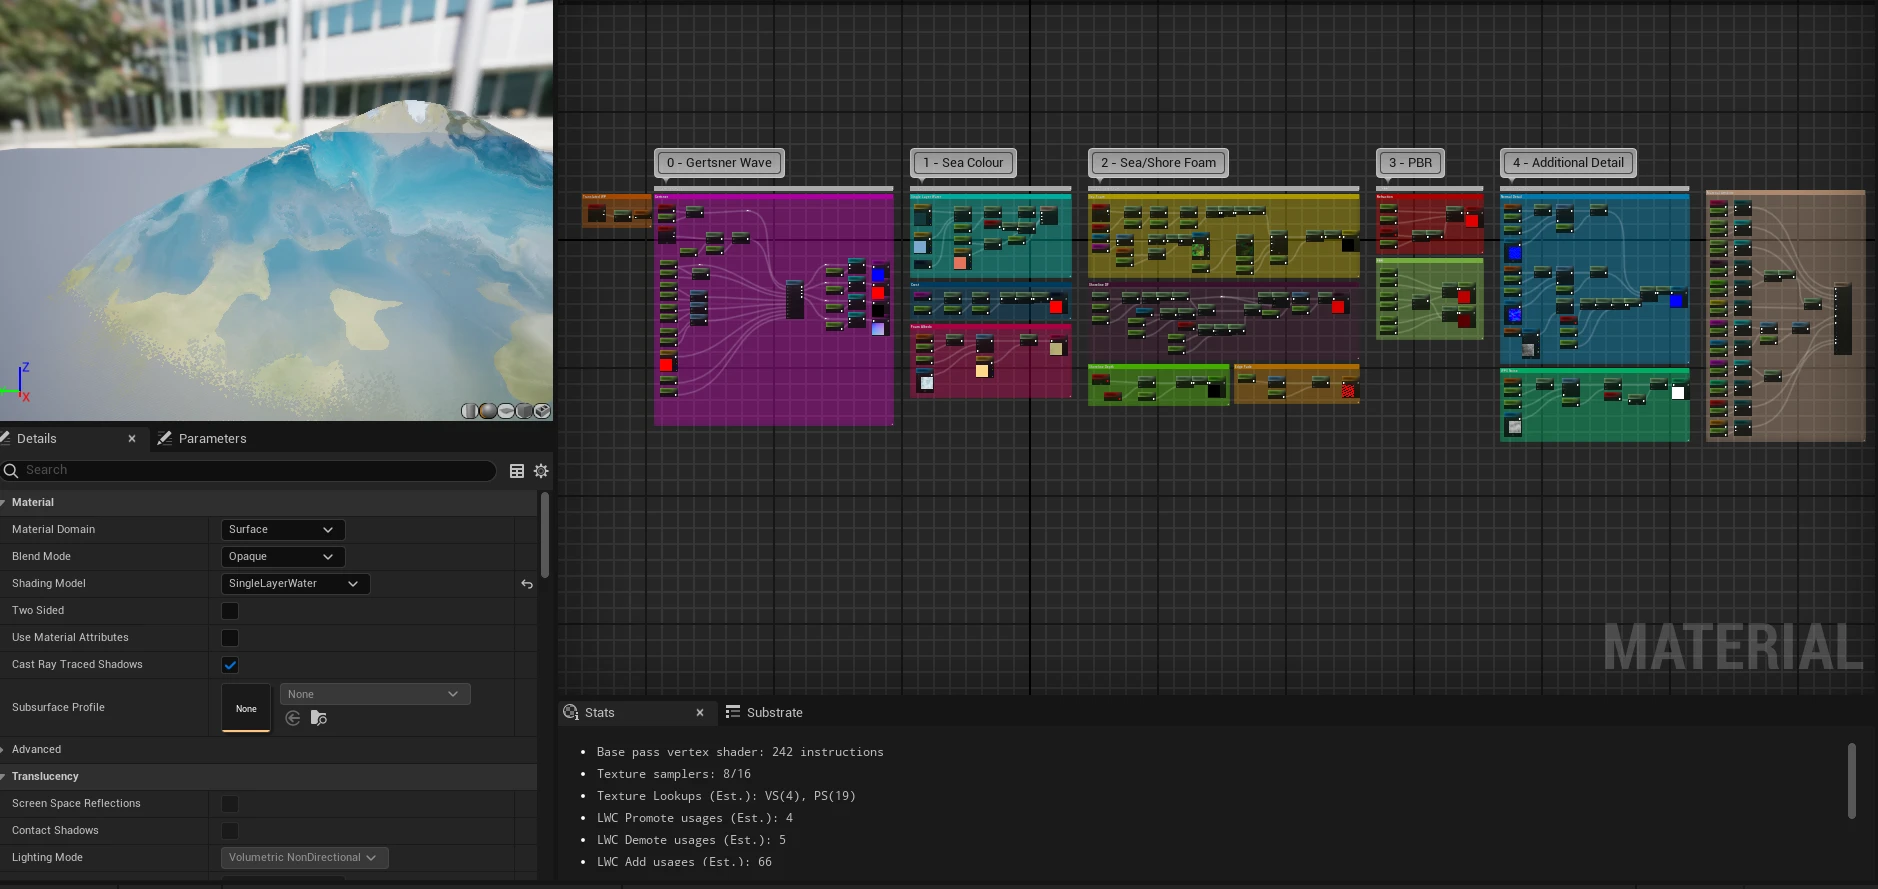Set preview mesh to sphere primitive
This screenshot has width=1878, height=889.
coord(487,411)
